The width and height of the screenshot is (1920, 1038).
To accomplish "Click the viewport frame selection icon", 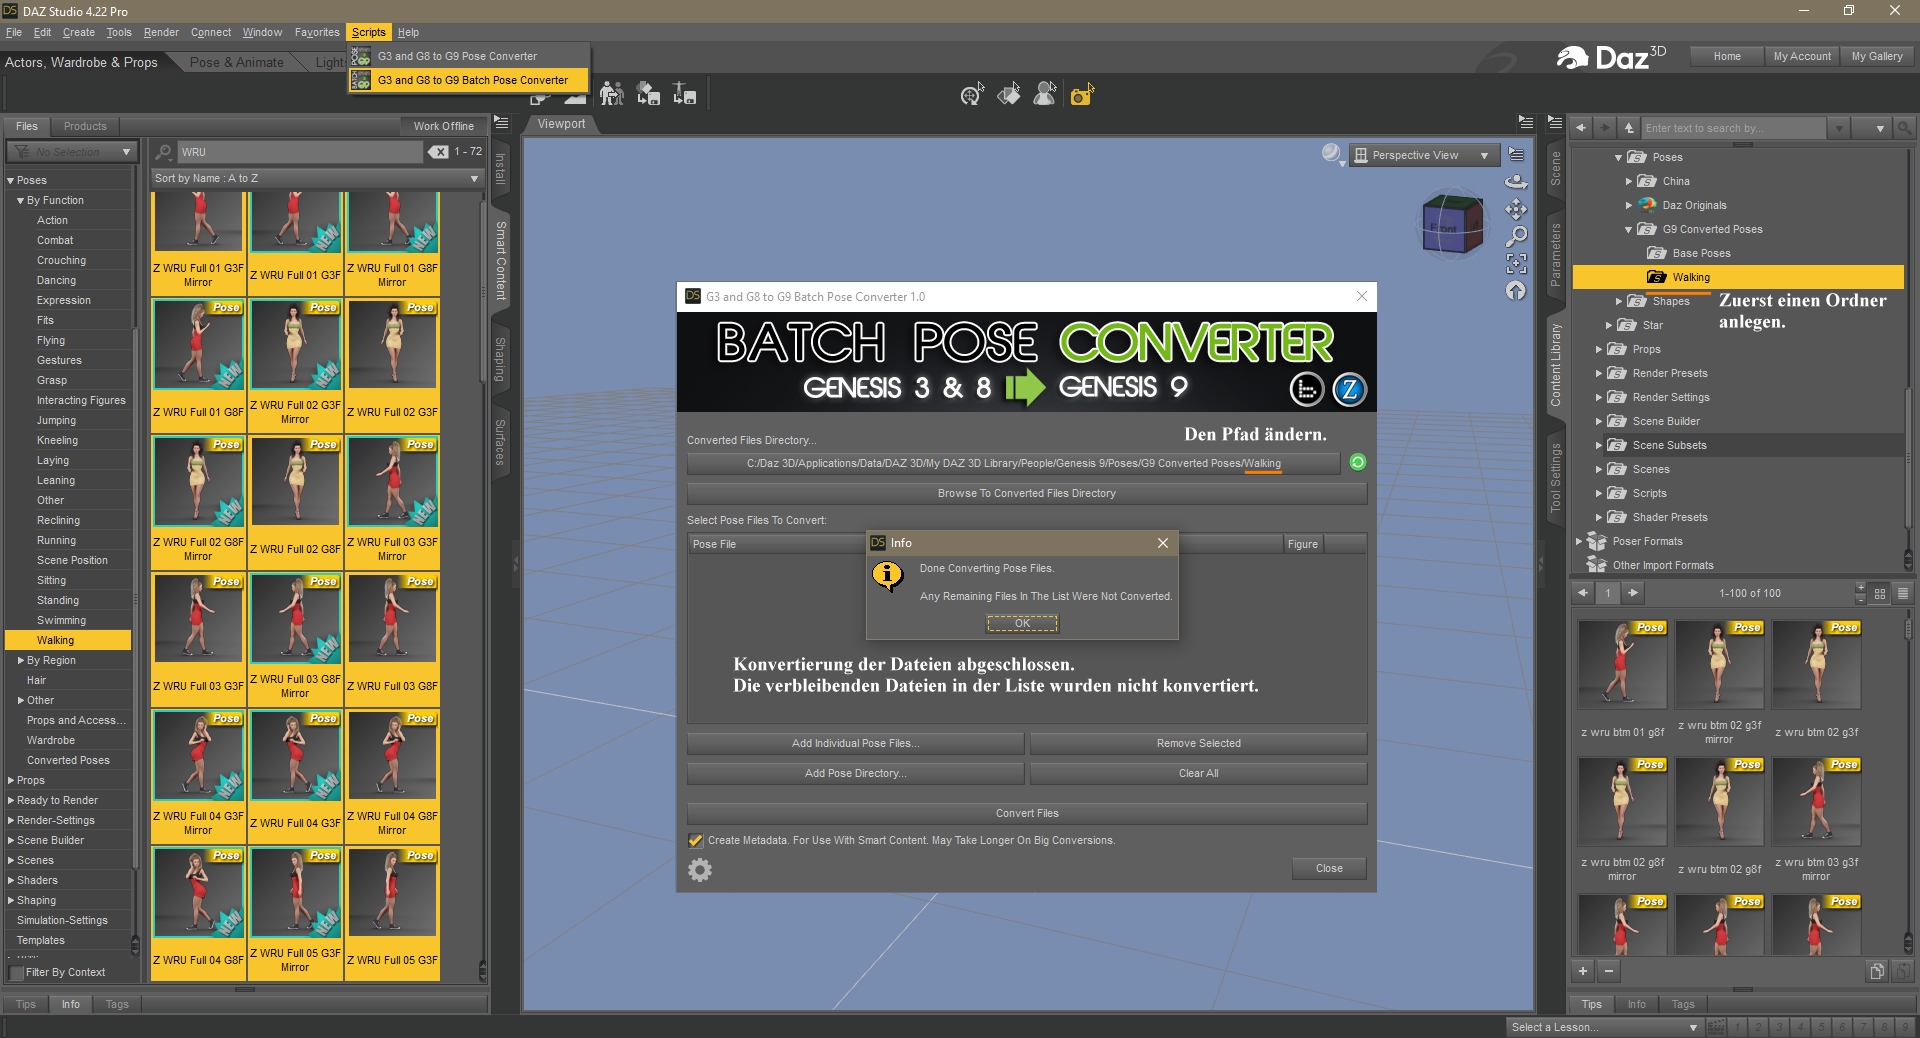I will 1516,263.
